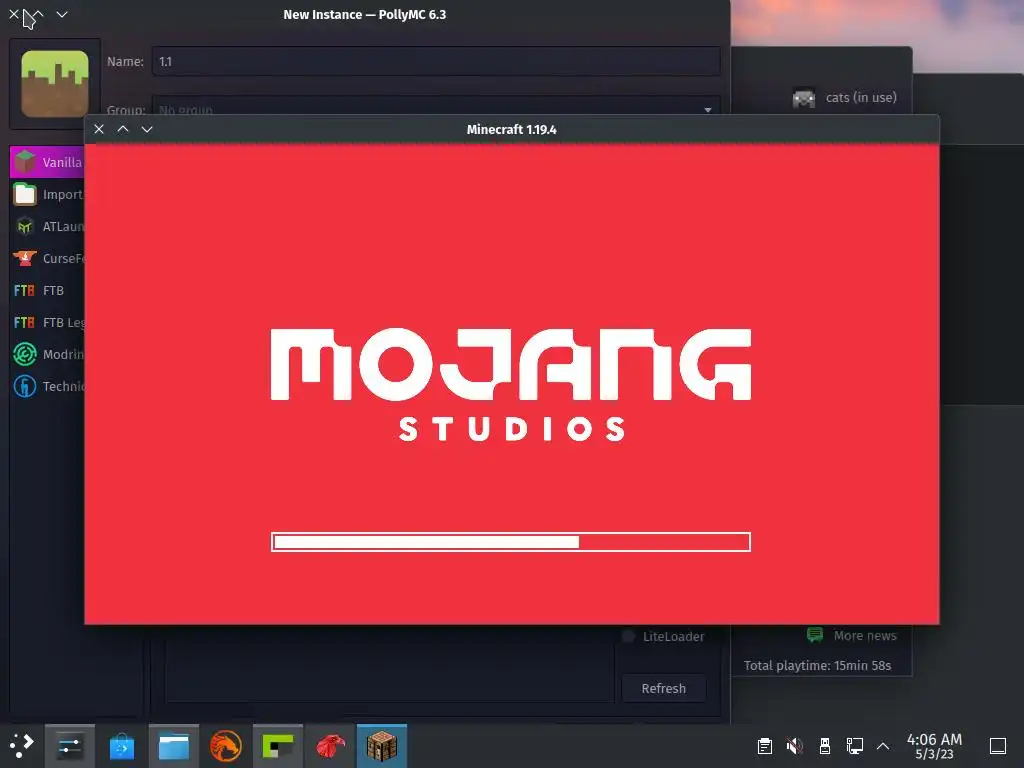Screen dimensions: 1024x768
Task: Open the removable devices tray icon
Action: click(x=825, y=746)
